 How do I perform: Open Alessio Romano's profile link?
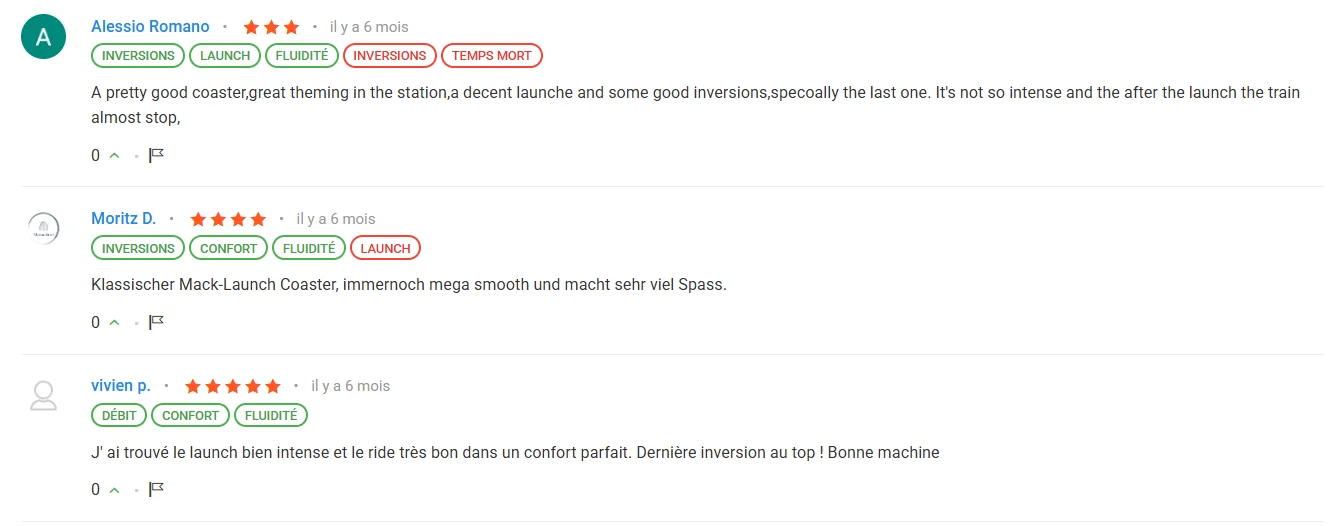(150, 27)
